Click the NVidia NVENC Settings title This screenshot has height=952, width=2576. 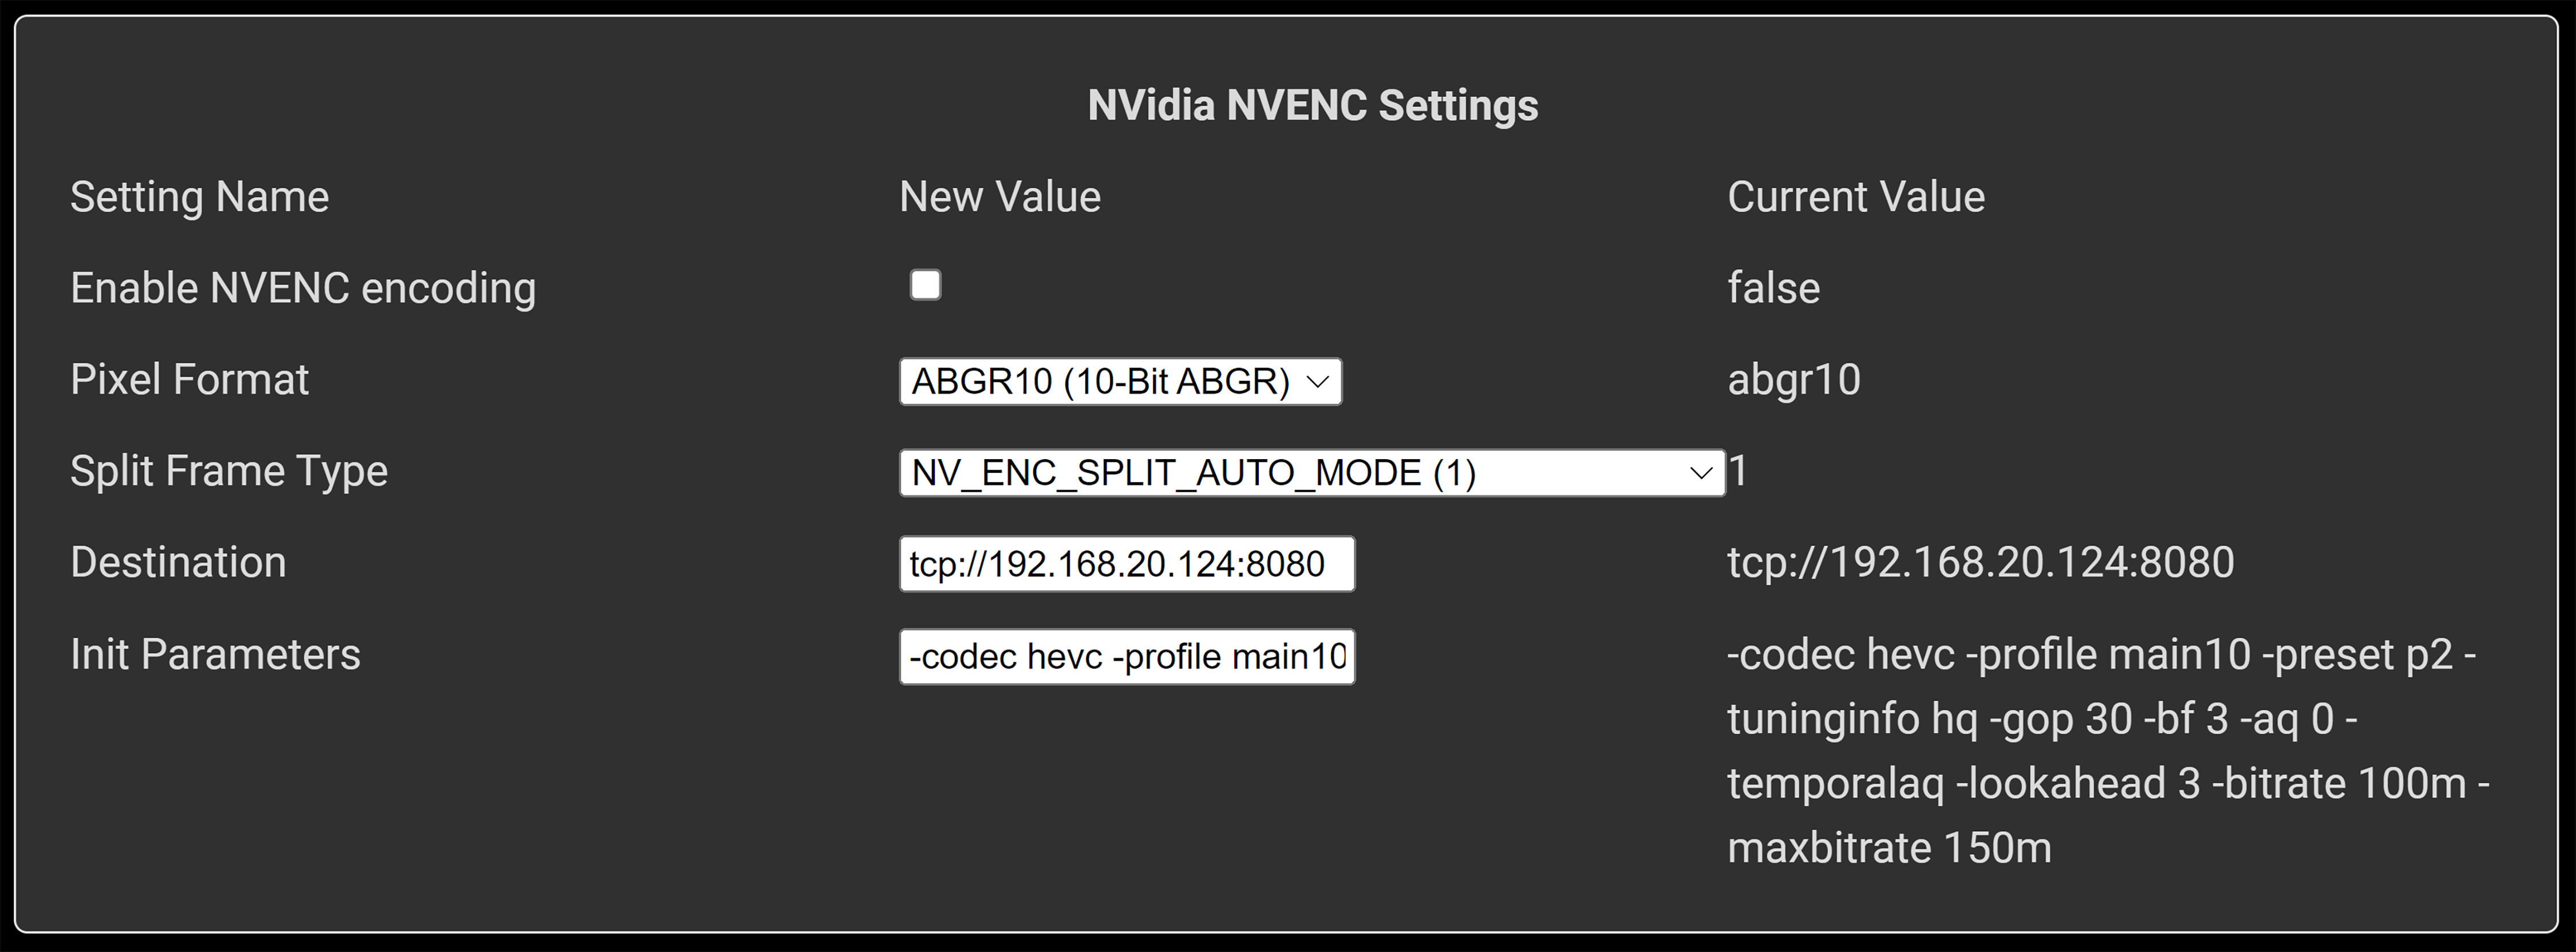1312,106
